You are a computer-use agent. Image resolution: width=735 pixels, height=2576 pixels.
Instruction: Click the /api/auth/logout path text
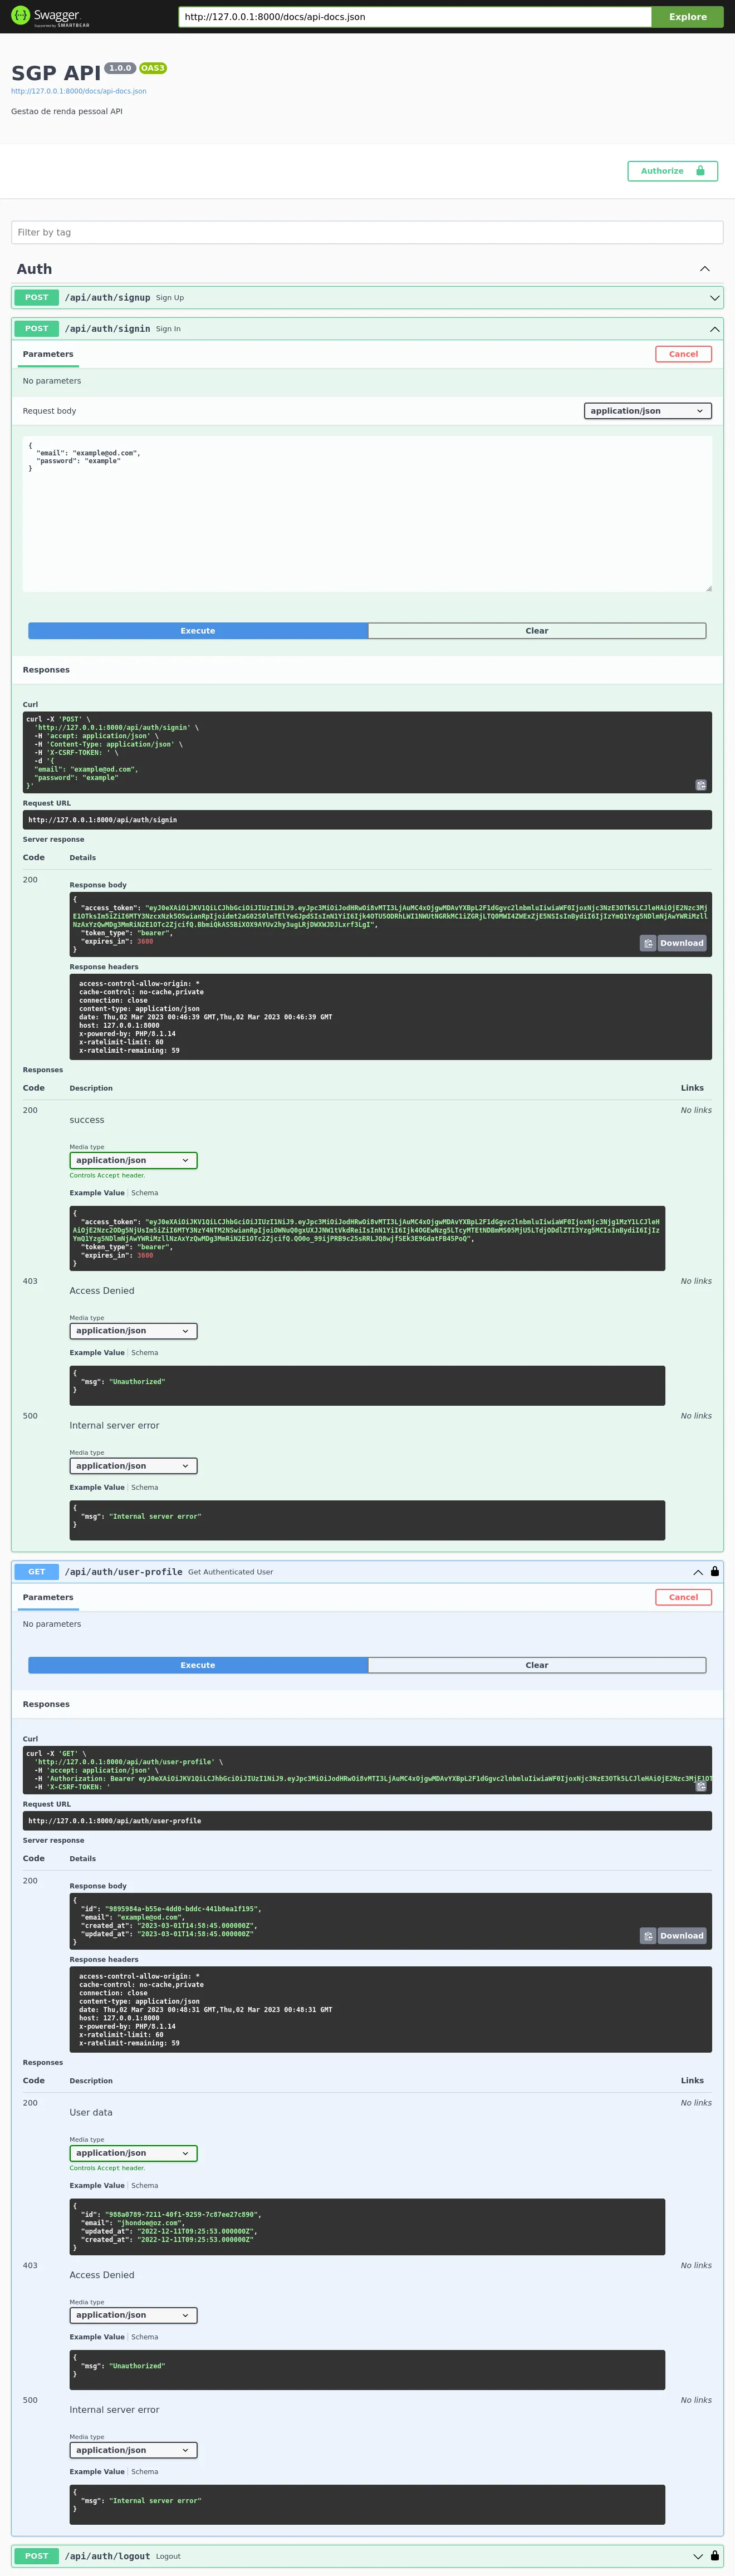point(108,2556)
